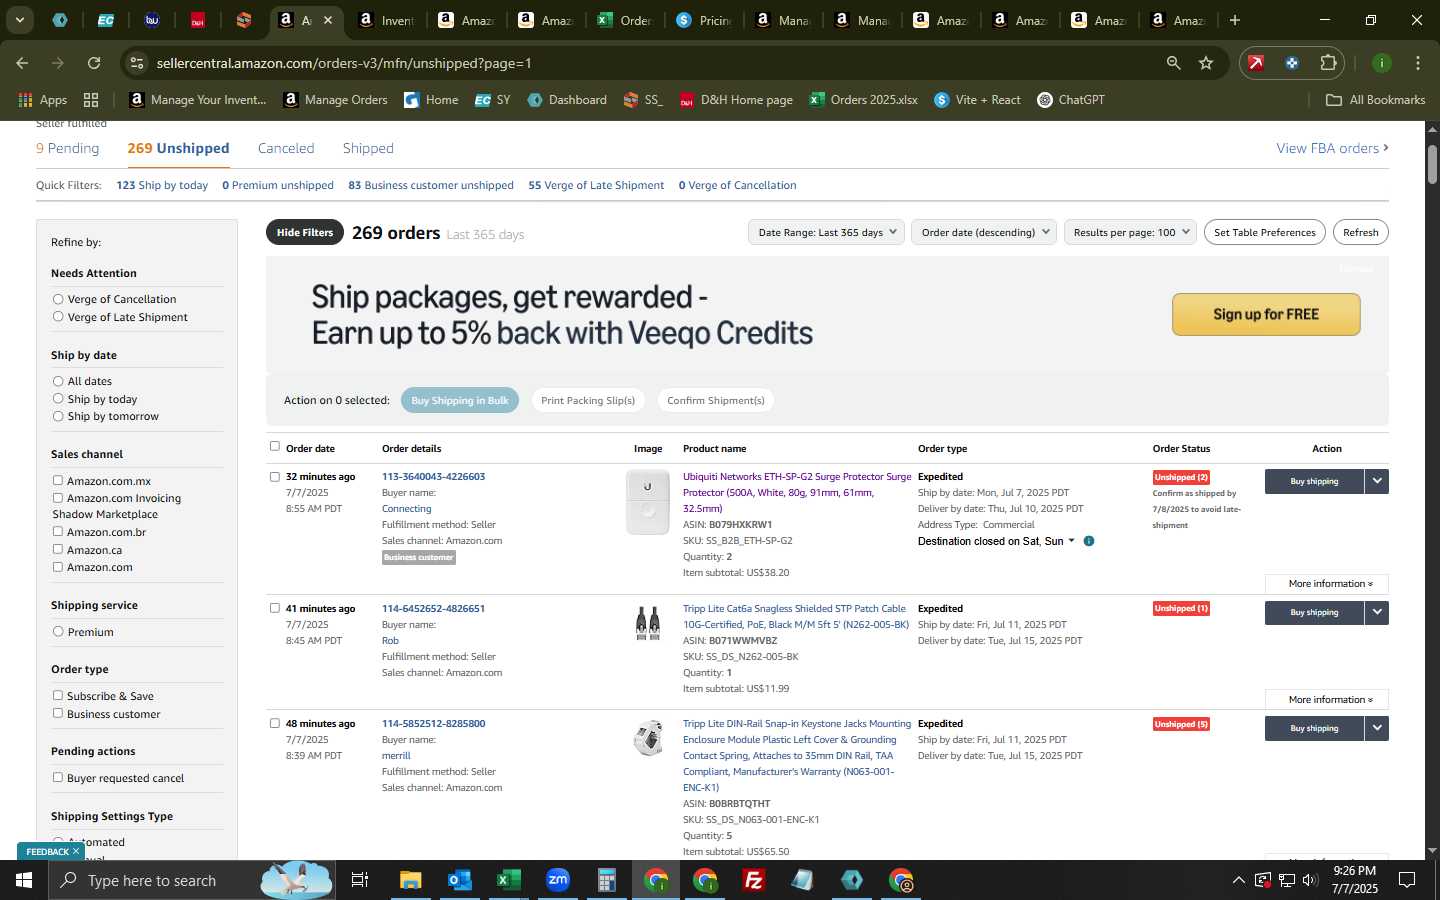The image size is (1440, 900).
Task: Open Dashboard bookmark
Action: [x=567, y=100]
